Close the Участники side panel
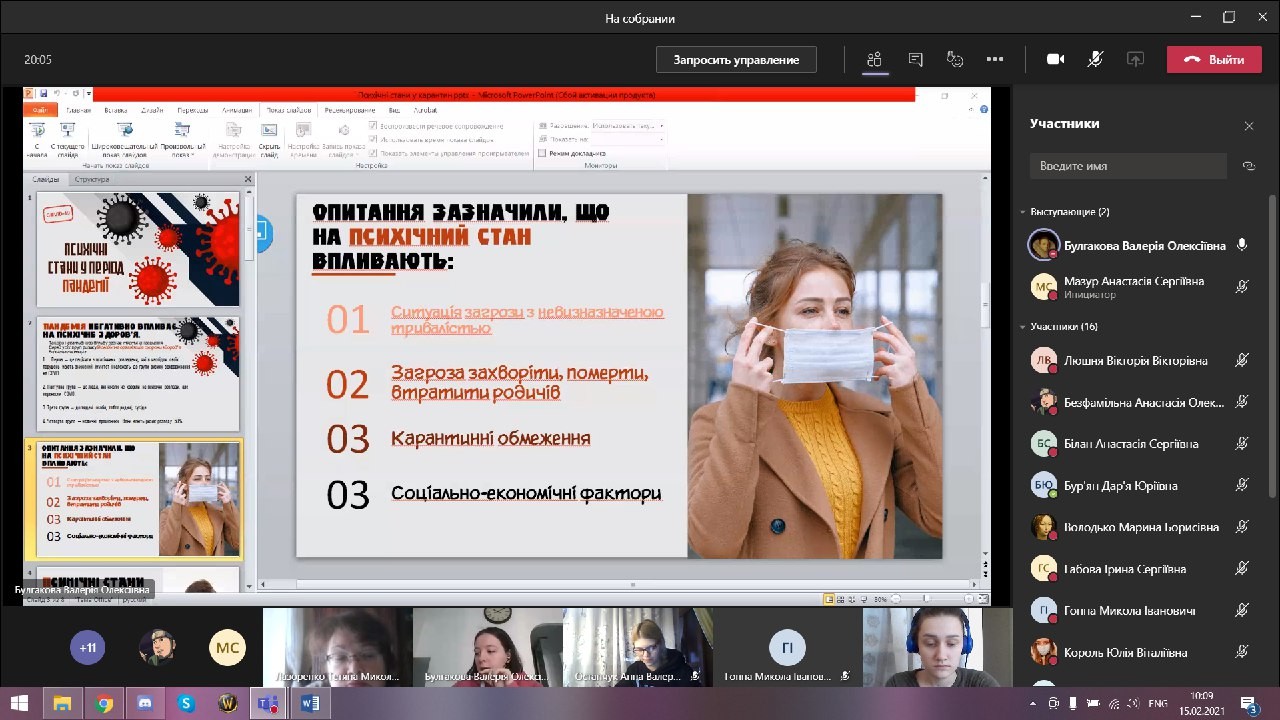Screen dimensions: 1280x720 [1248, 126]
